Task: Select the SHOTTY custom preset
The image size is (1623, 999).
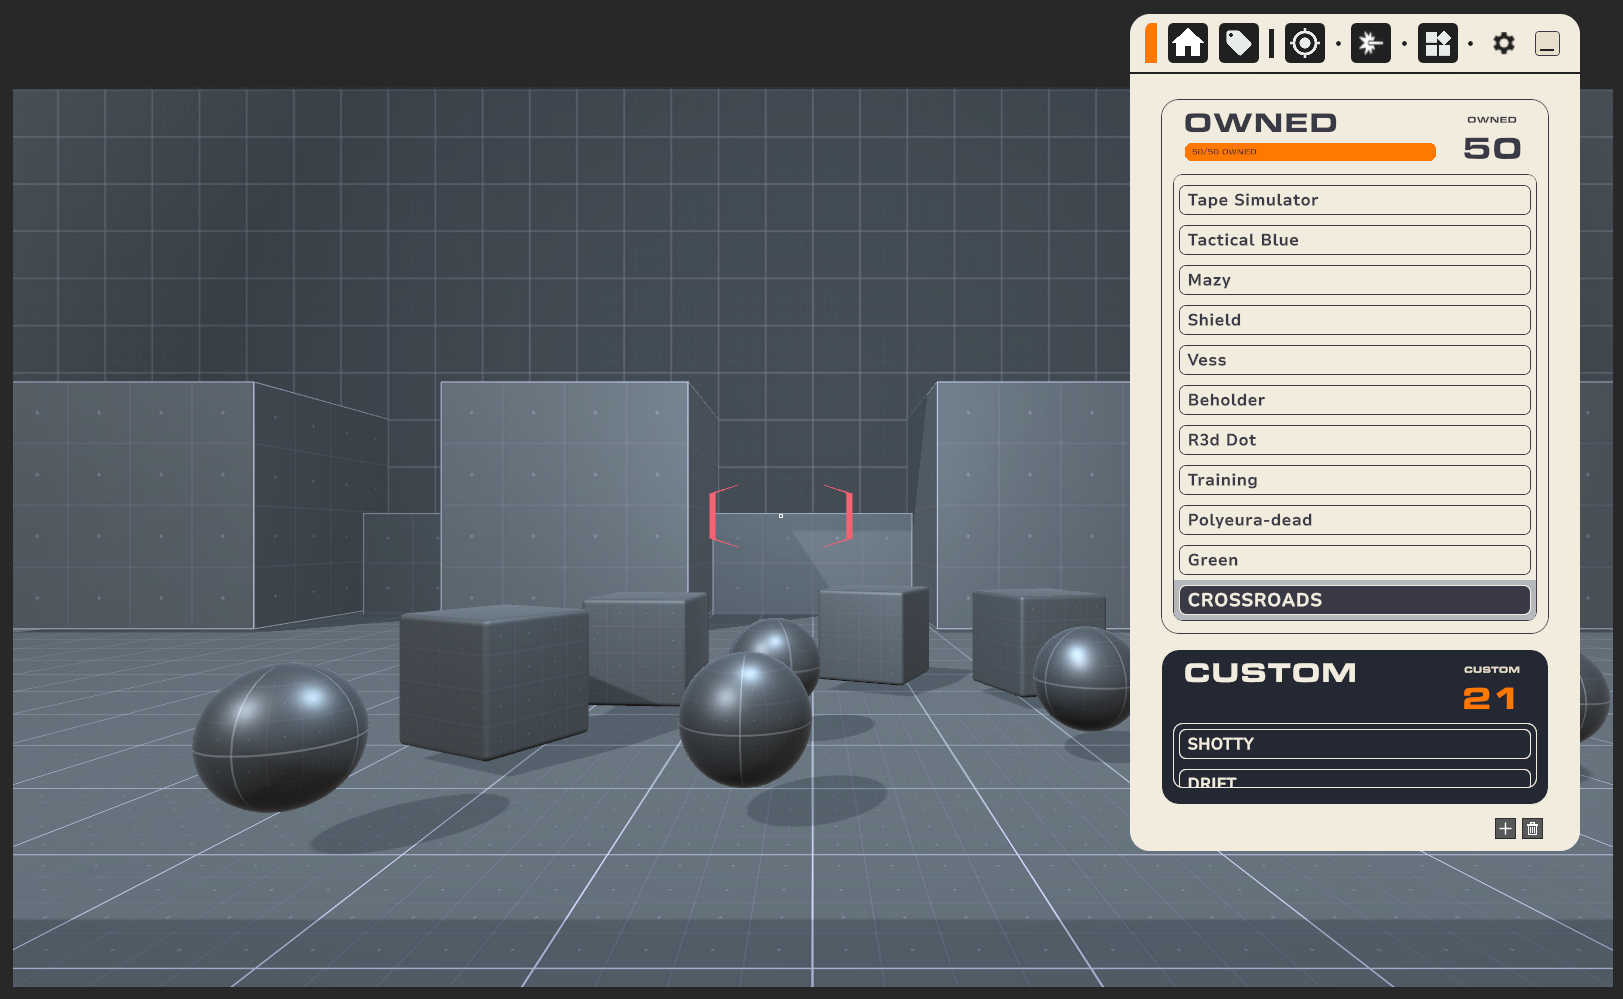Action: [1354, 744]
